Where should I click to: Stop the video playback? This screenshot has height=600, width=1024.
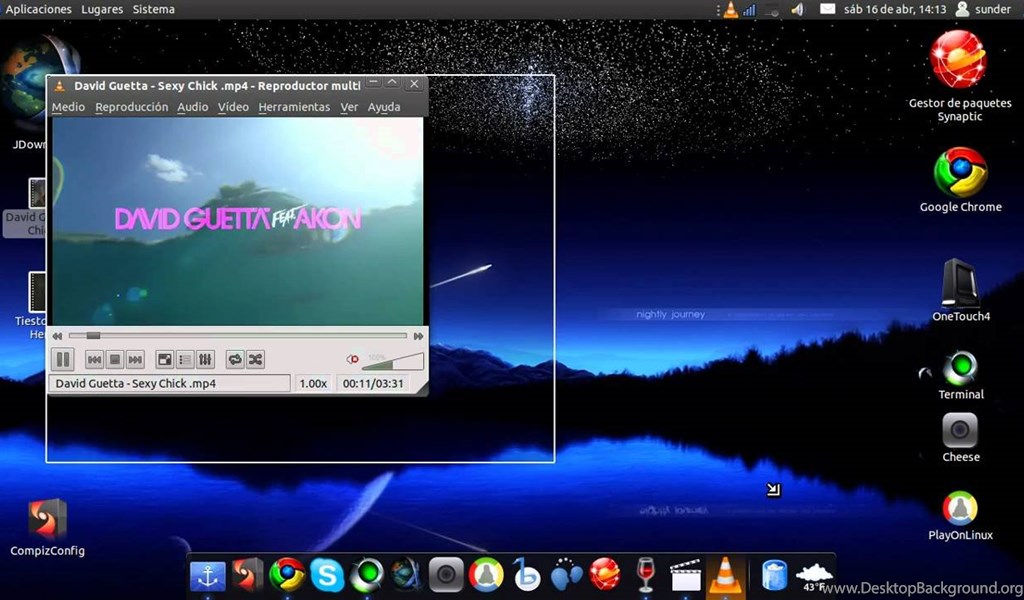(x=115, y=359)
